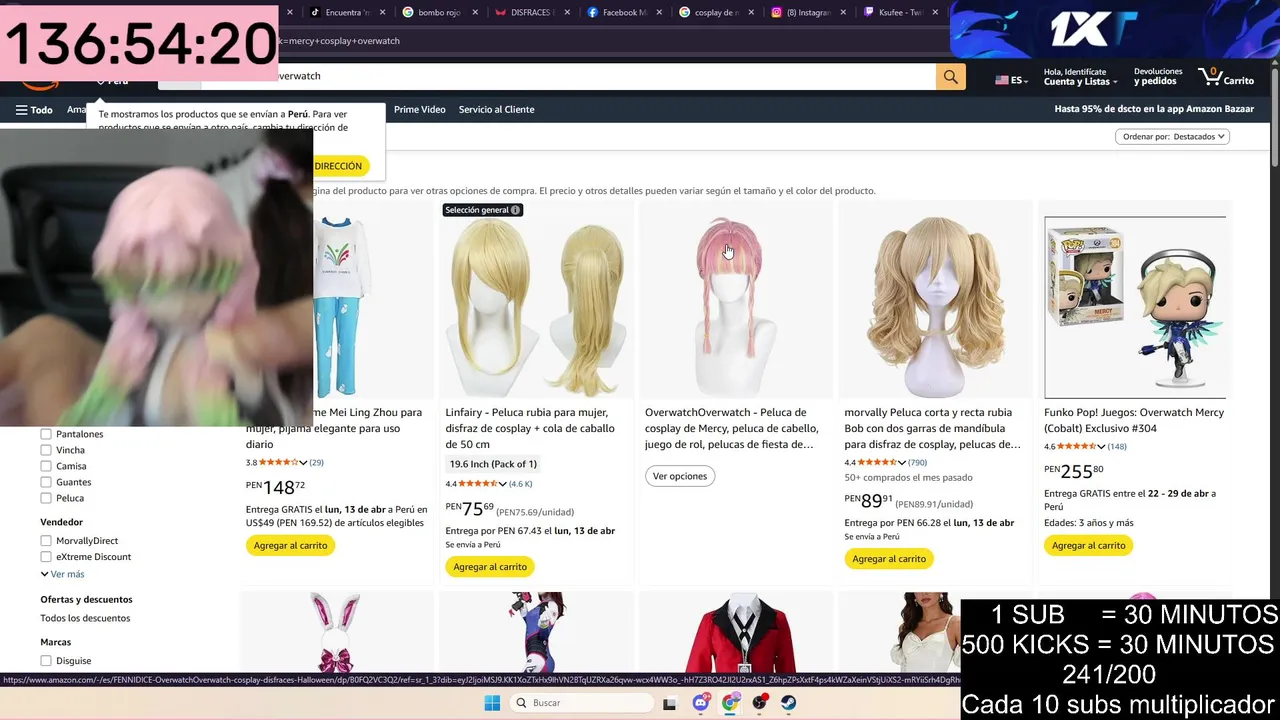Tick the Pantalones checkbox

coord(46,434)
